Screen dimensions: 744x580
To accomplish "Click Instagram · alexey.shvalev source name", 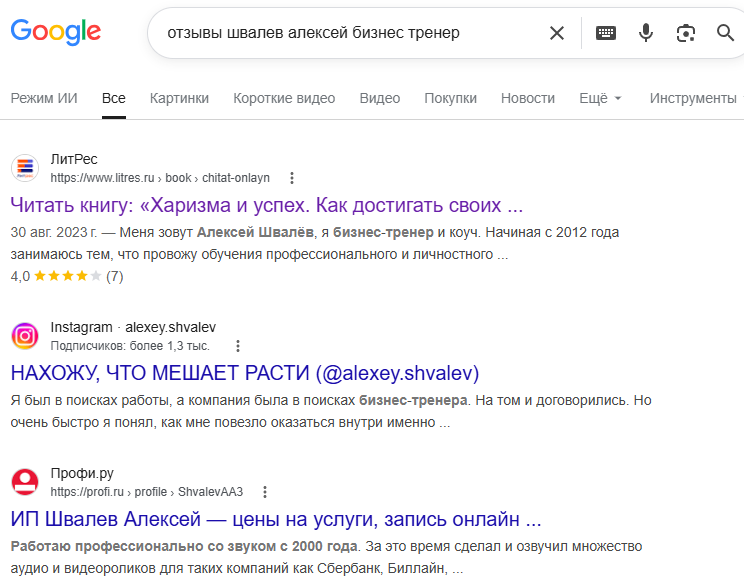I will point(133,327).
